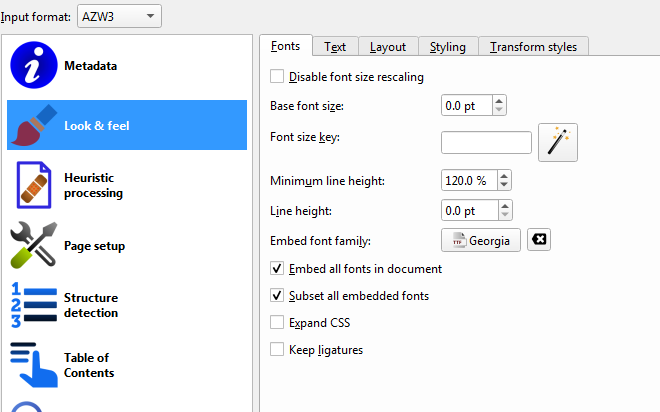Click into the Font size key field
660x412 pixels.
pyautogui.click(x=486, y=143)
